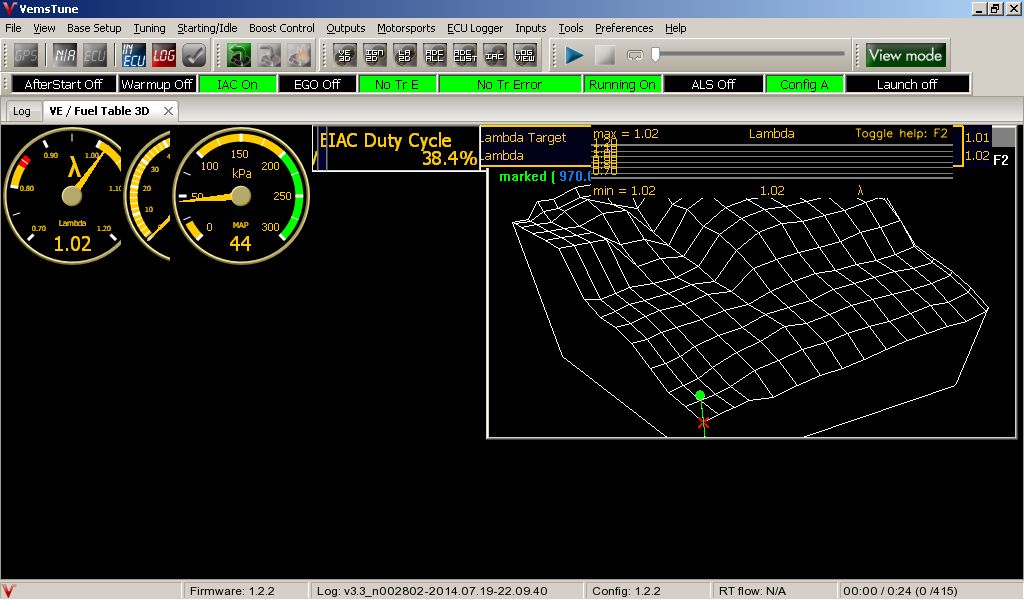Click the playback time 00:00 / 0:24 status
Image resolution: width=1024 pixels, height=600 pixels.
pyautogui.click(x=900, y=591)
